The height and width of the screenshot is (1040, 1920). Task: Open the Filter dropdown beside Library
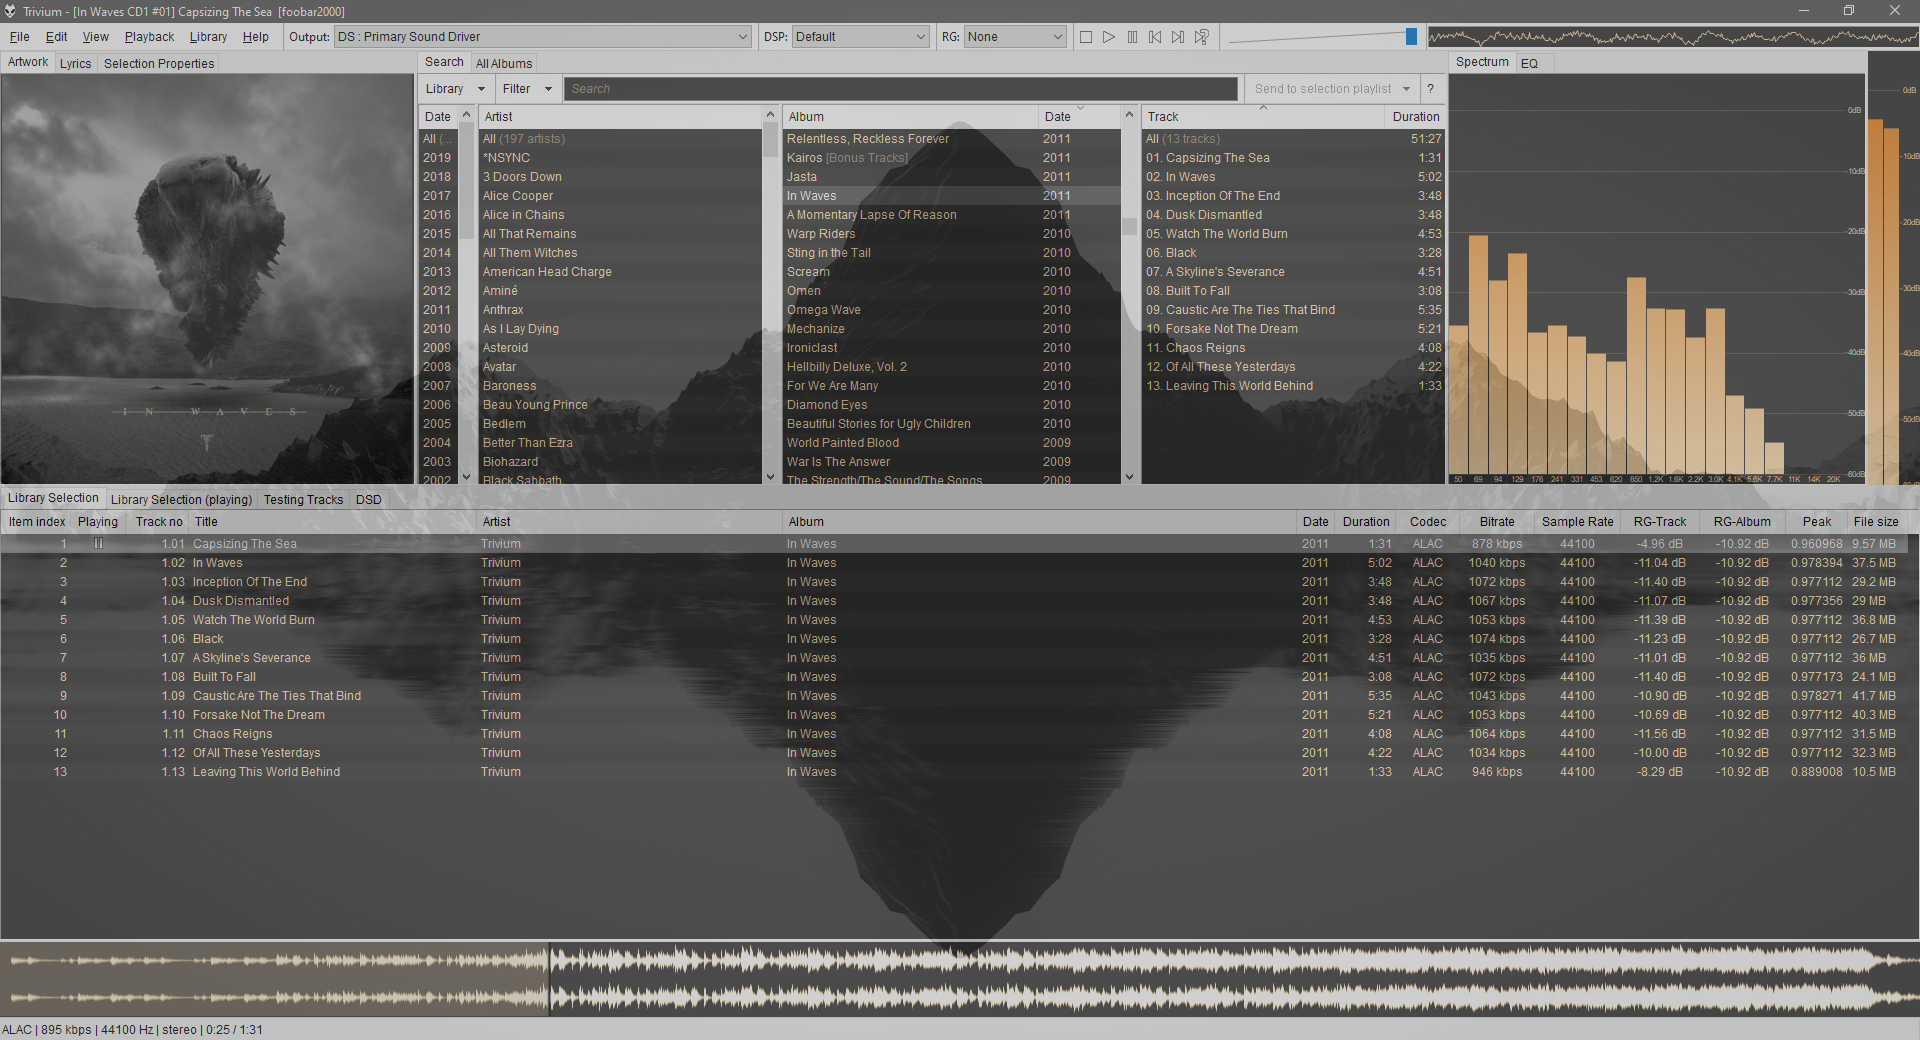[528, 88]
